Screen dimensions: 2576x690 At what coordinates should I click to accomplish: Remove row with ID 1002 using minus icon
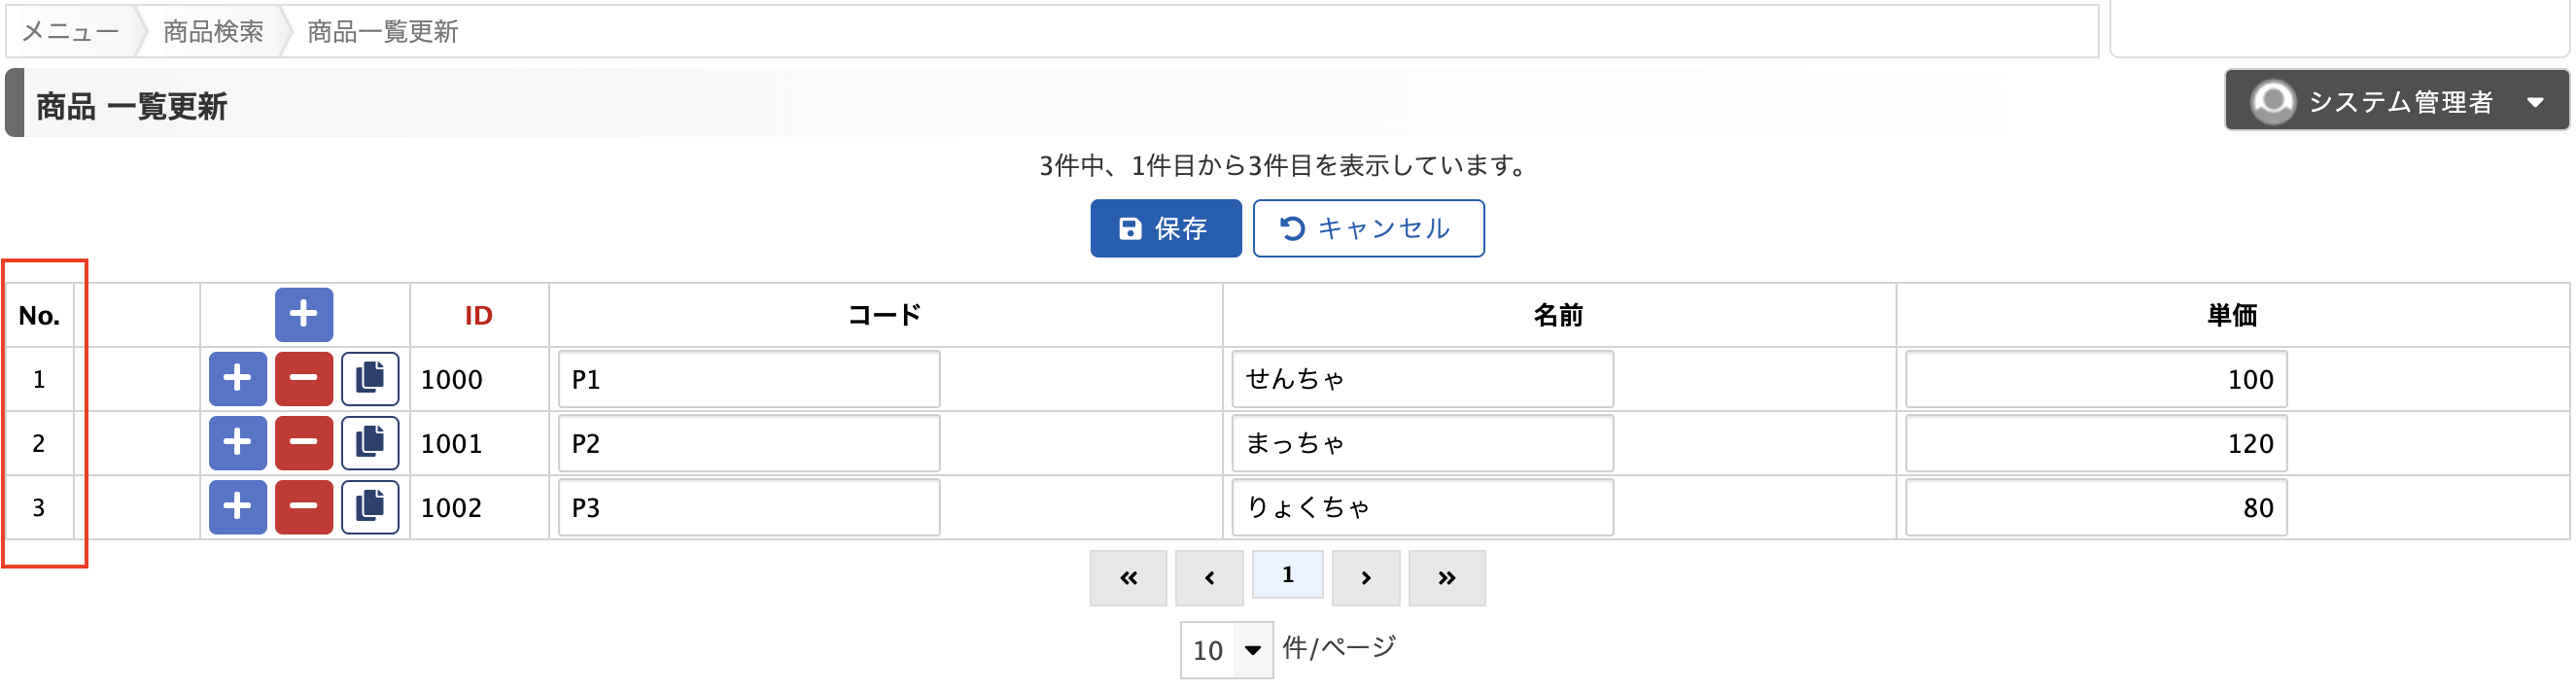pos(304,507)
